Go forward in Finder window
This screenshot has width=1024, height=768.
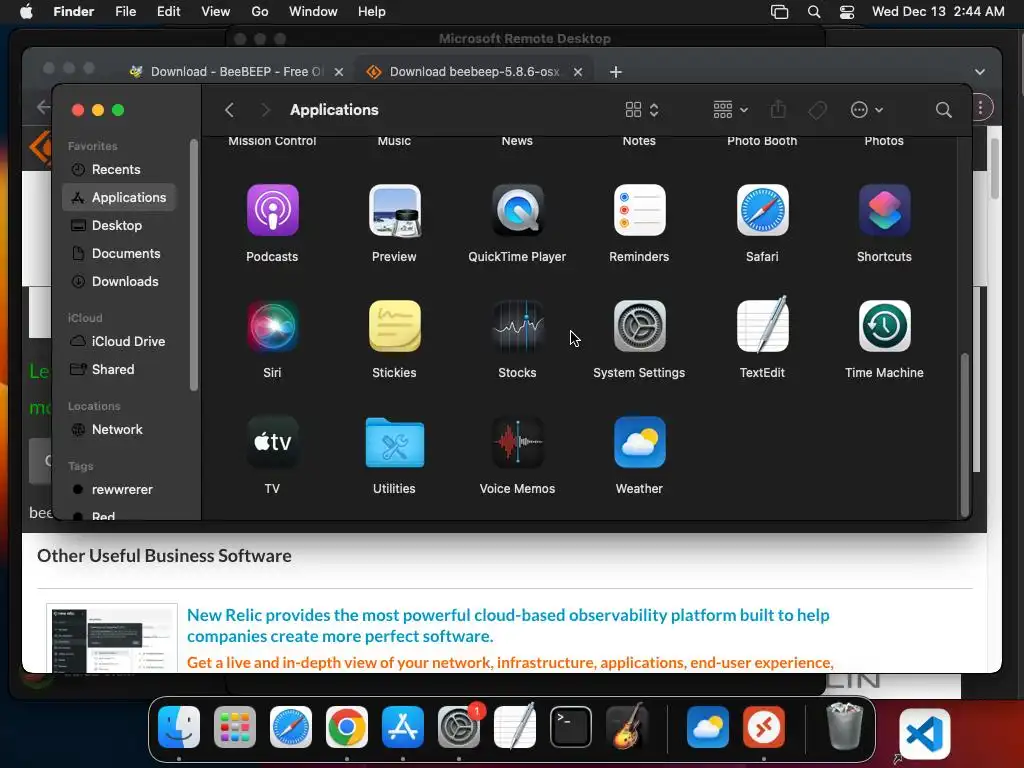pos(265,110)
